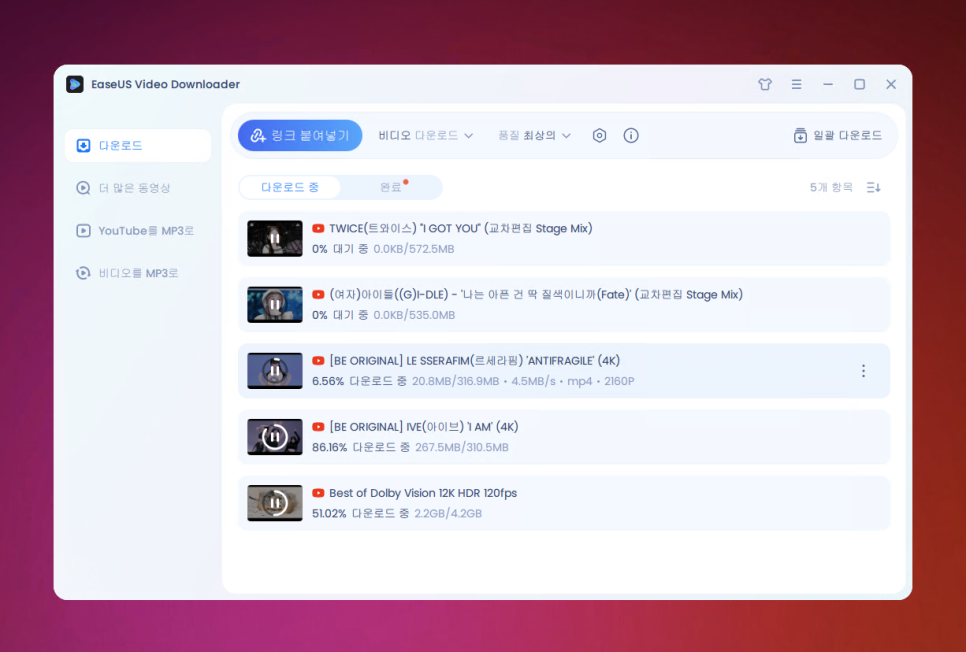Screen dimensions: 966x652
Task: Click the 5개 항목 item count
Action: 831,187
